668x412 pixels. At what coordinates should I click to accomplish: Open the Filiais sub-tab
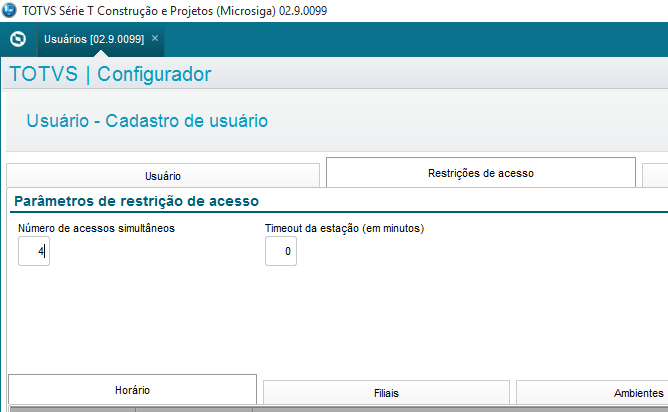pyautogui.click(x=386, y=392)
